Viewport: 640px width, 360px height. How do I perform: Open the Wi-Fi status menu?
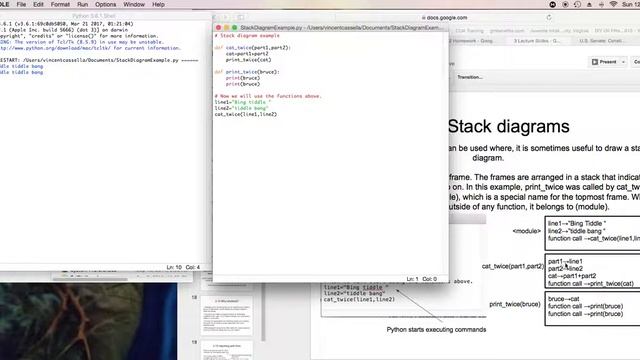click(613, 4)
